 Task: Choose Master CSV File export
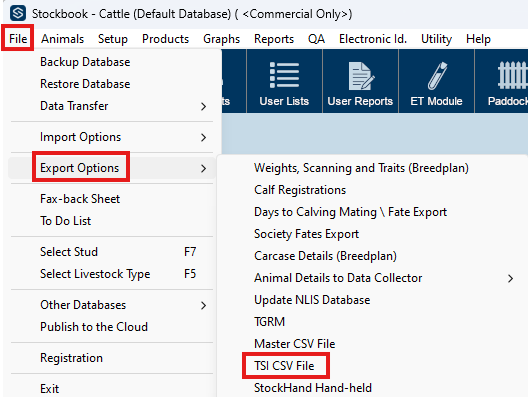(x=295, y=344)
